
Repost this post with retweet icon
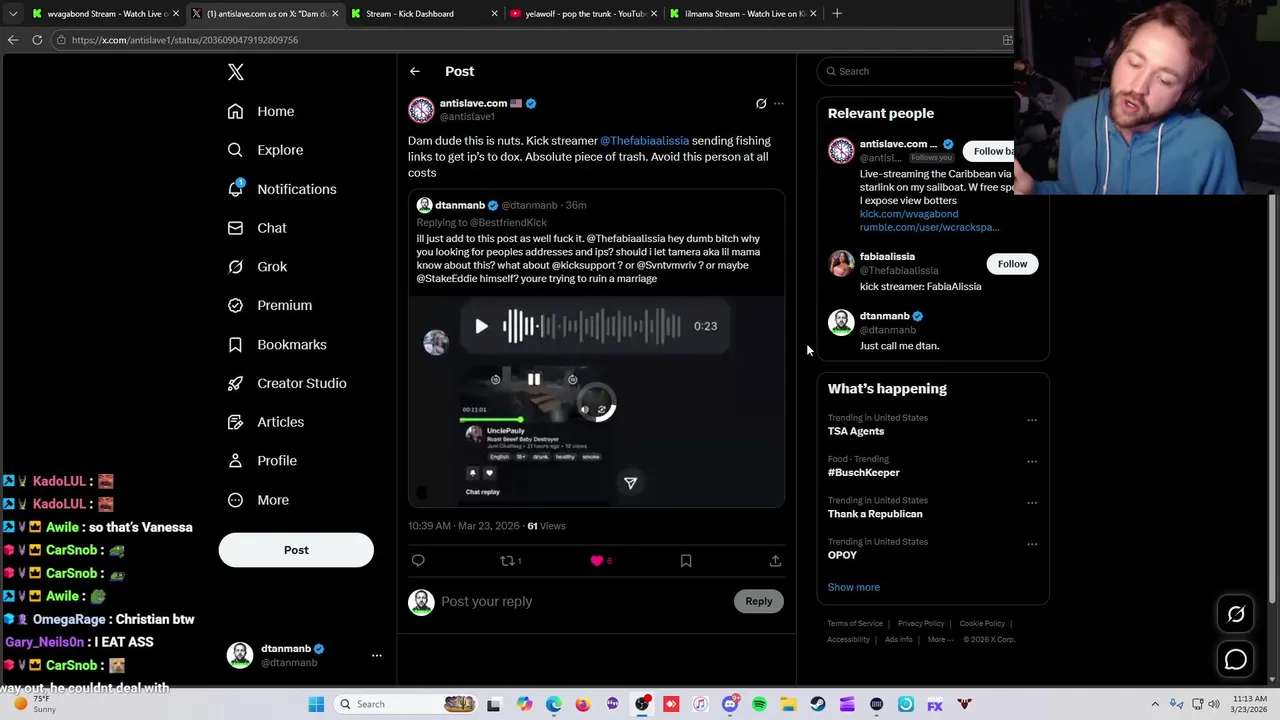[x=507, y=561]
